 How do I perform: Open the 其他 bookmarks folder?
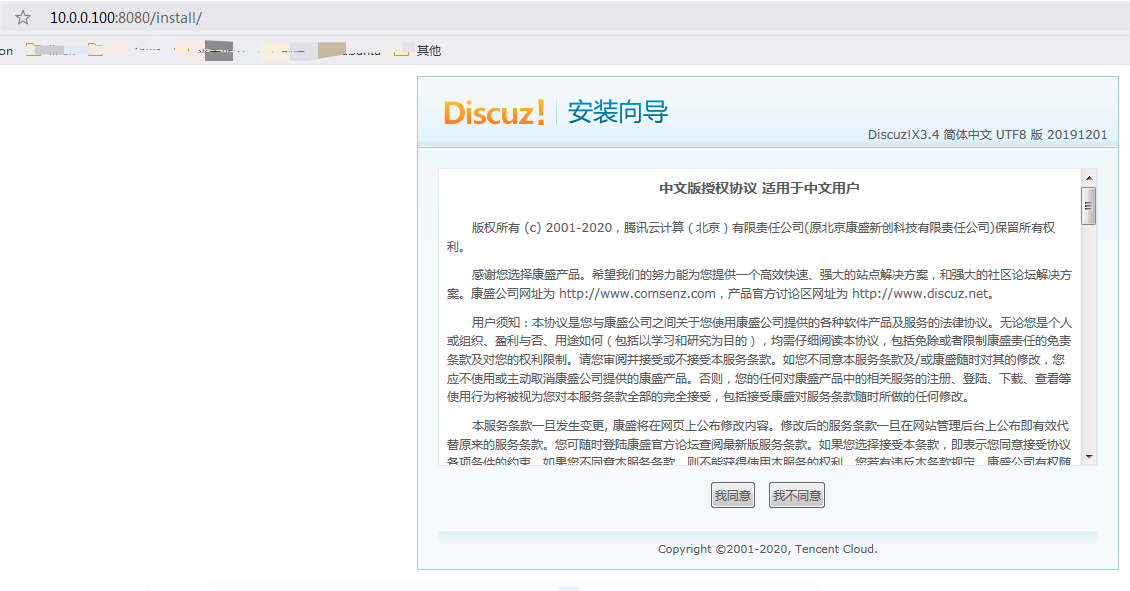pos(418,50)
